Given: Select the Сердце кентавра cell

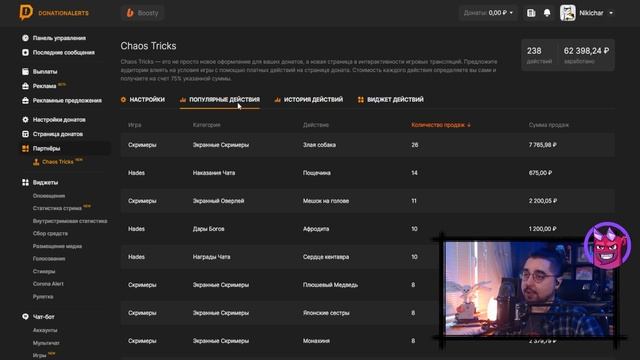Looking at the screenshot, I should 326,257.
